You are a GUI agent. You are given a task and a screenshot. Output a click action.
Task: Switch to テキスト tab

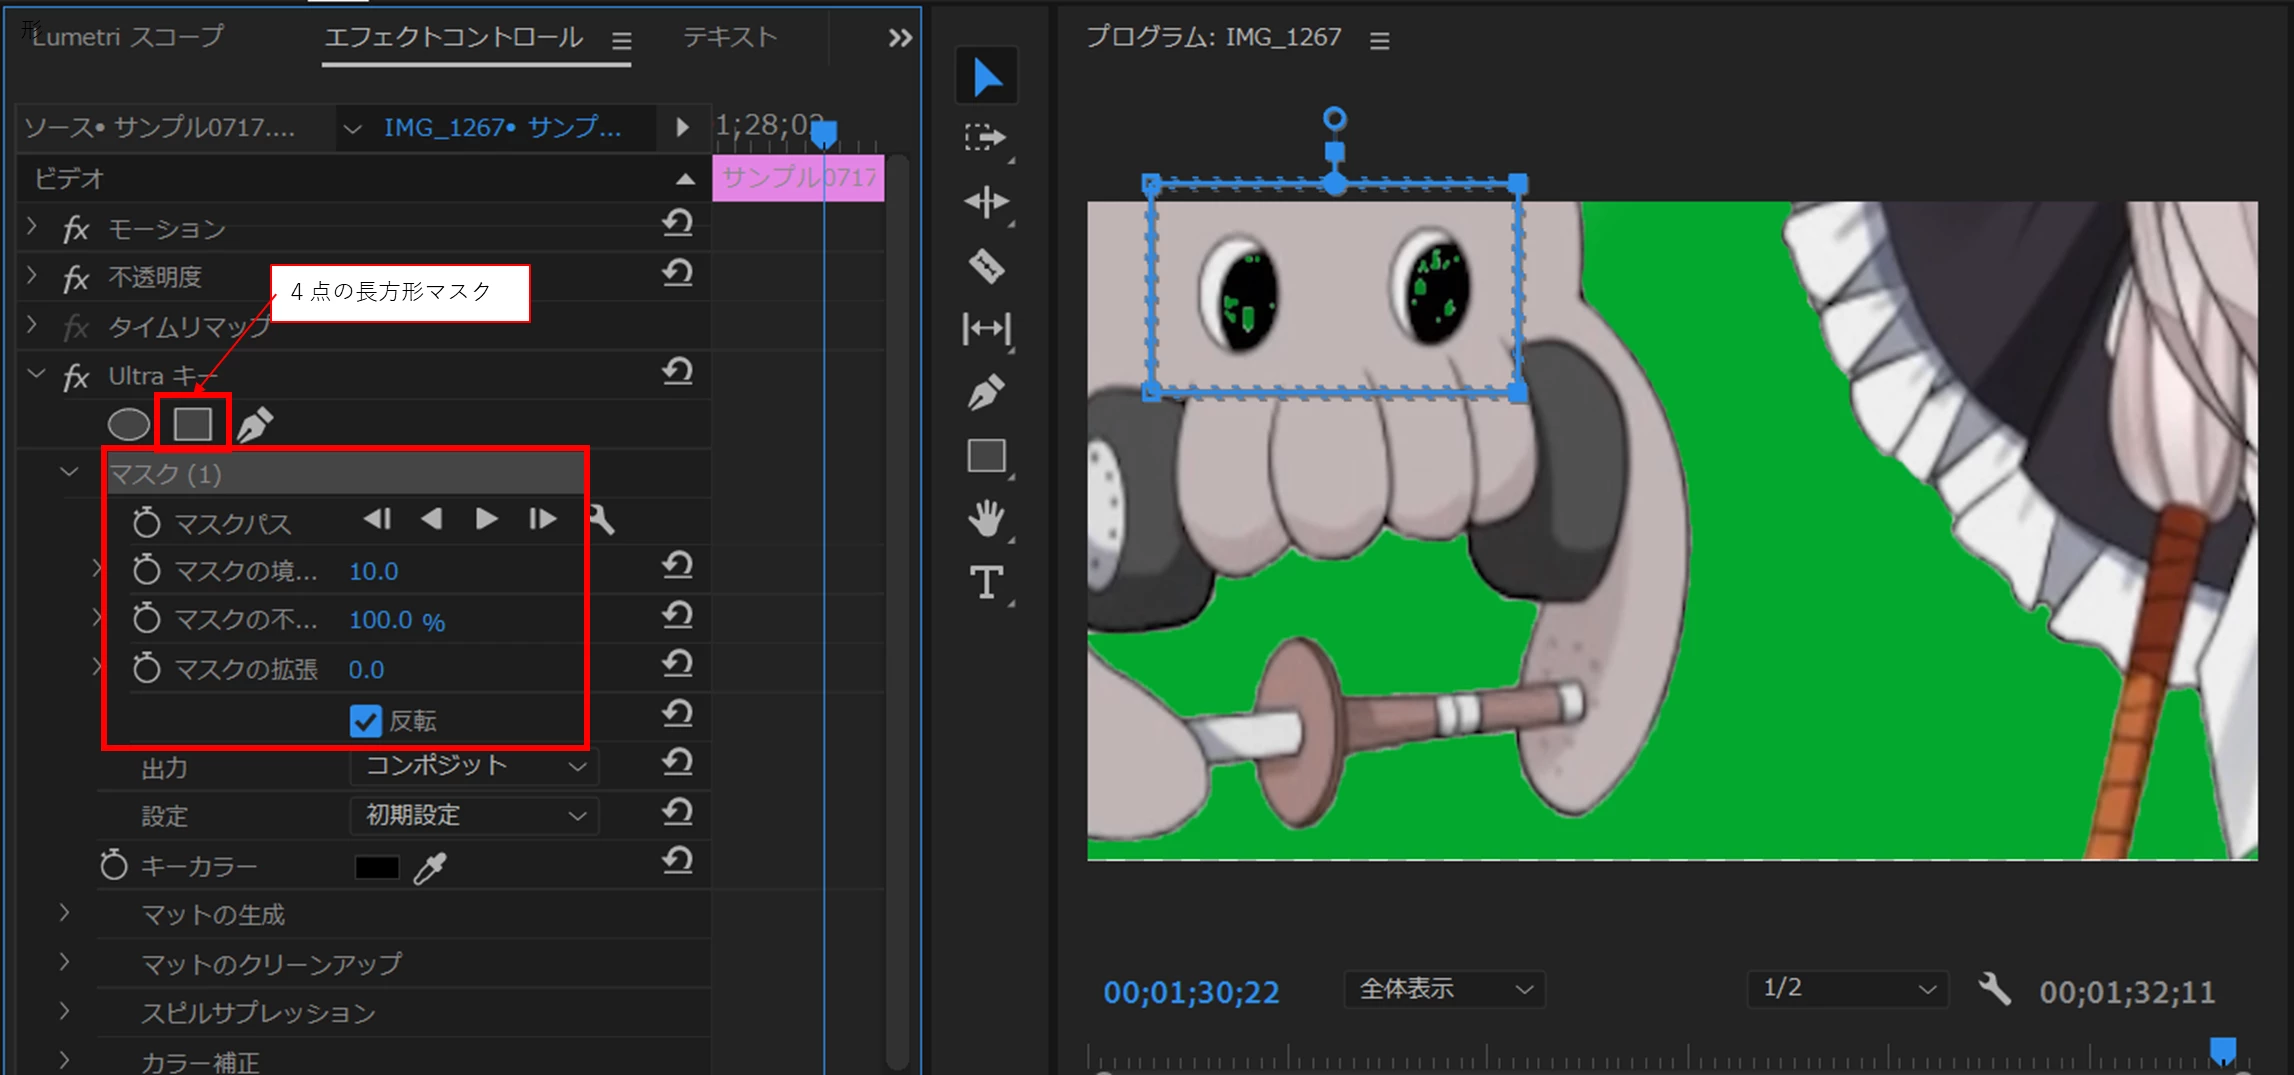pos(730,37)
